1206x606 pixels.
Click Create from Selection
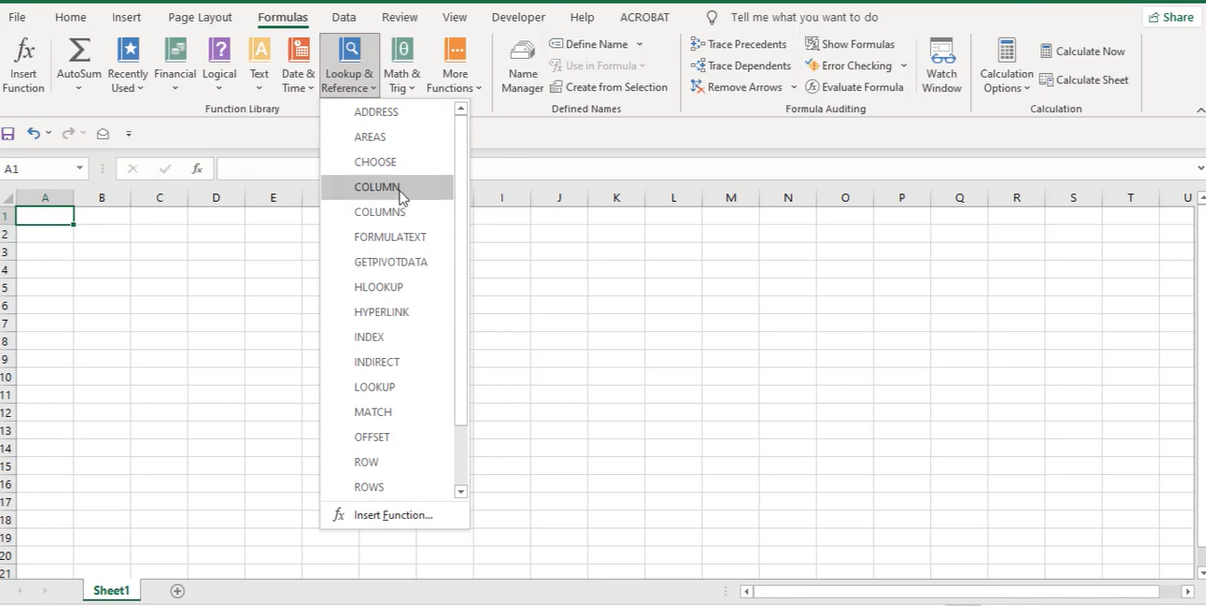(x=609, y=87)
